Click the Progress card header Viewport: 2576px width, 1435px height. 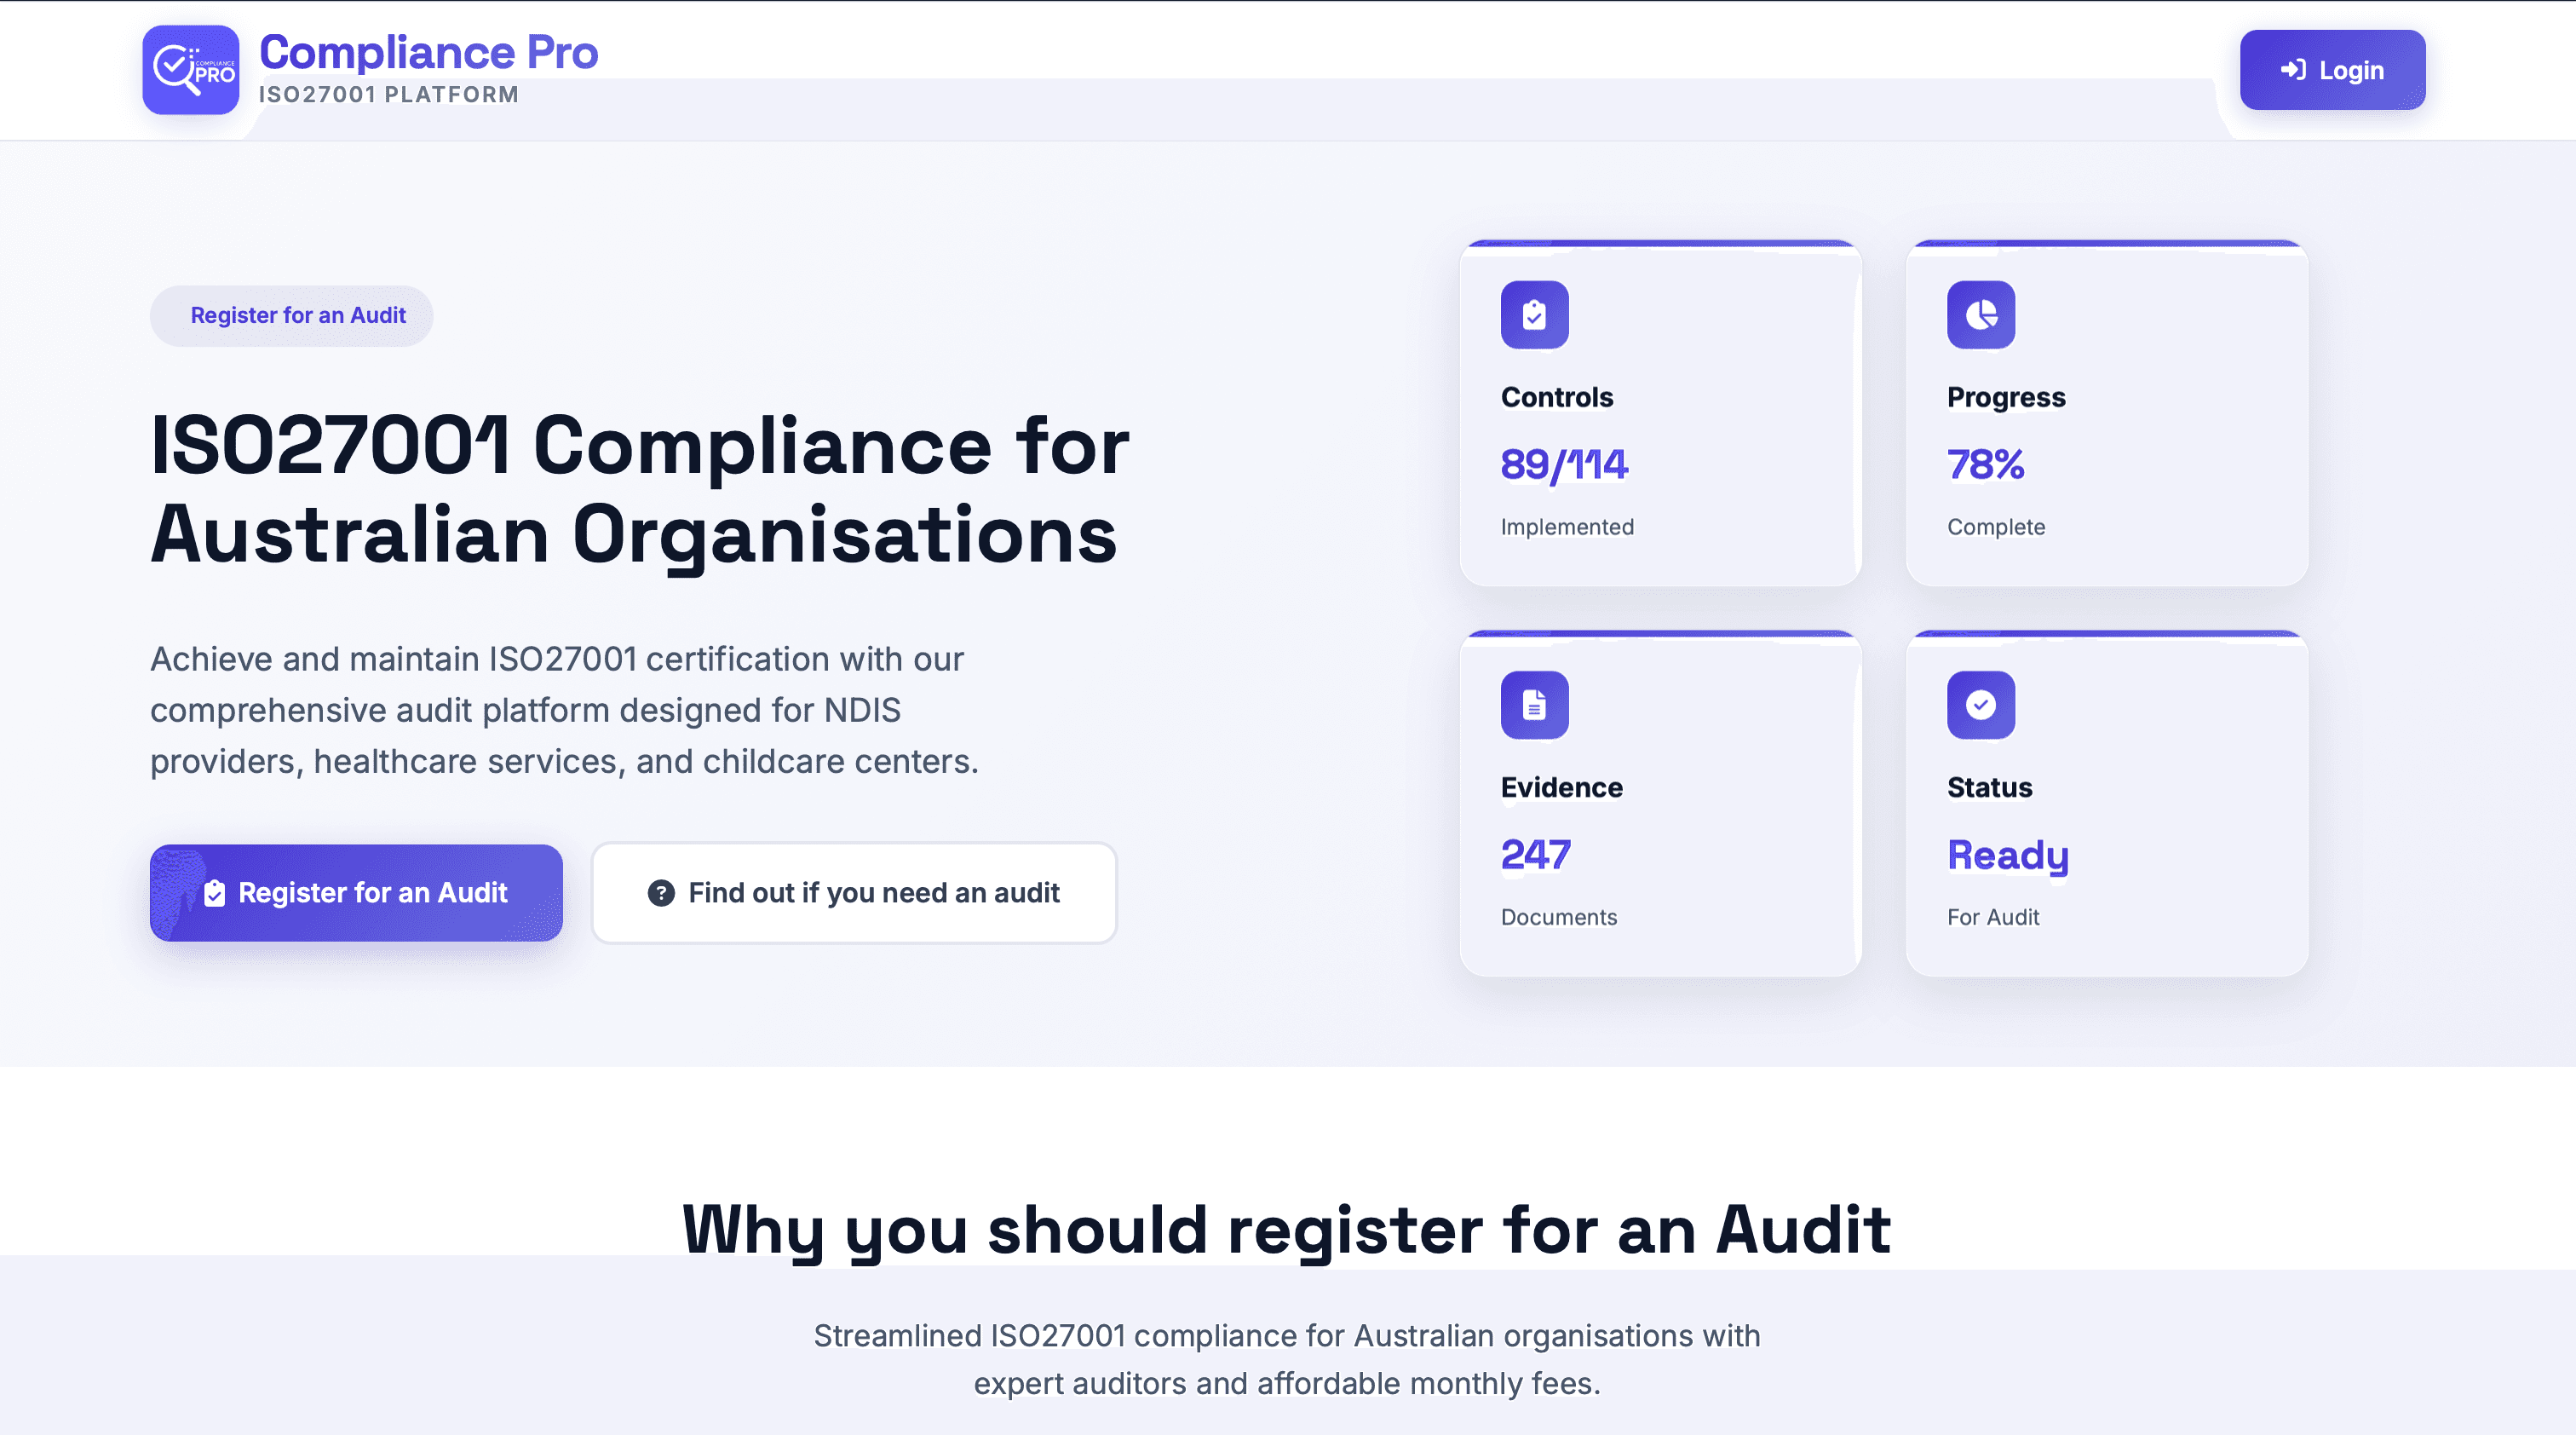[2005, 396]
